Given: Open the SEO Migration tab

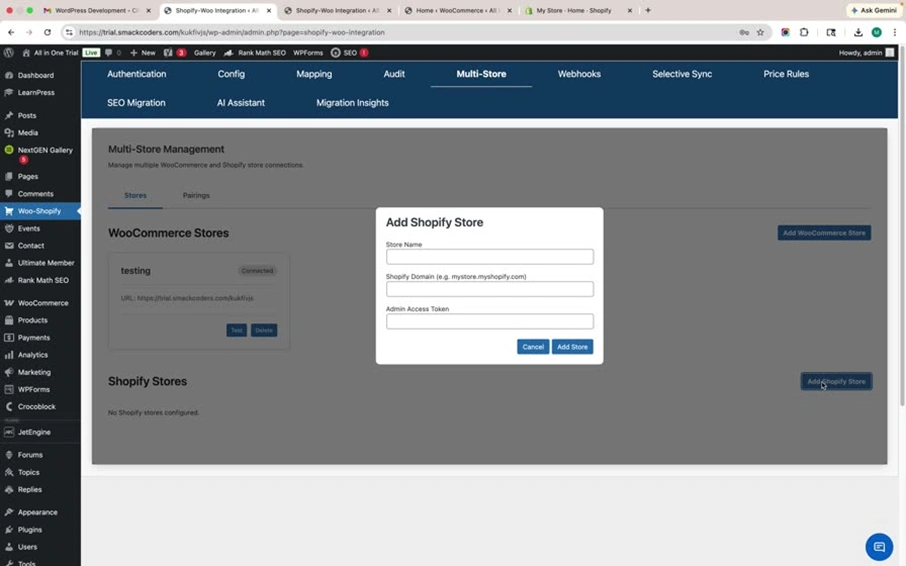Looking at the screenshot, I should [x=136, y=103].
